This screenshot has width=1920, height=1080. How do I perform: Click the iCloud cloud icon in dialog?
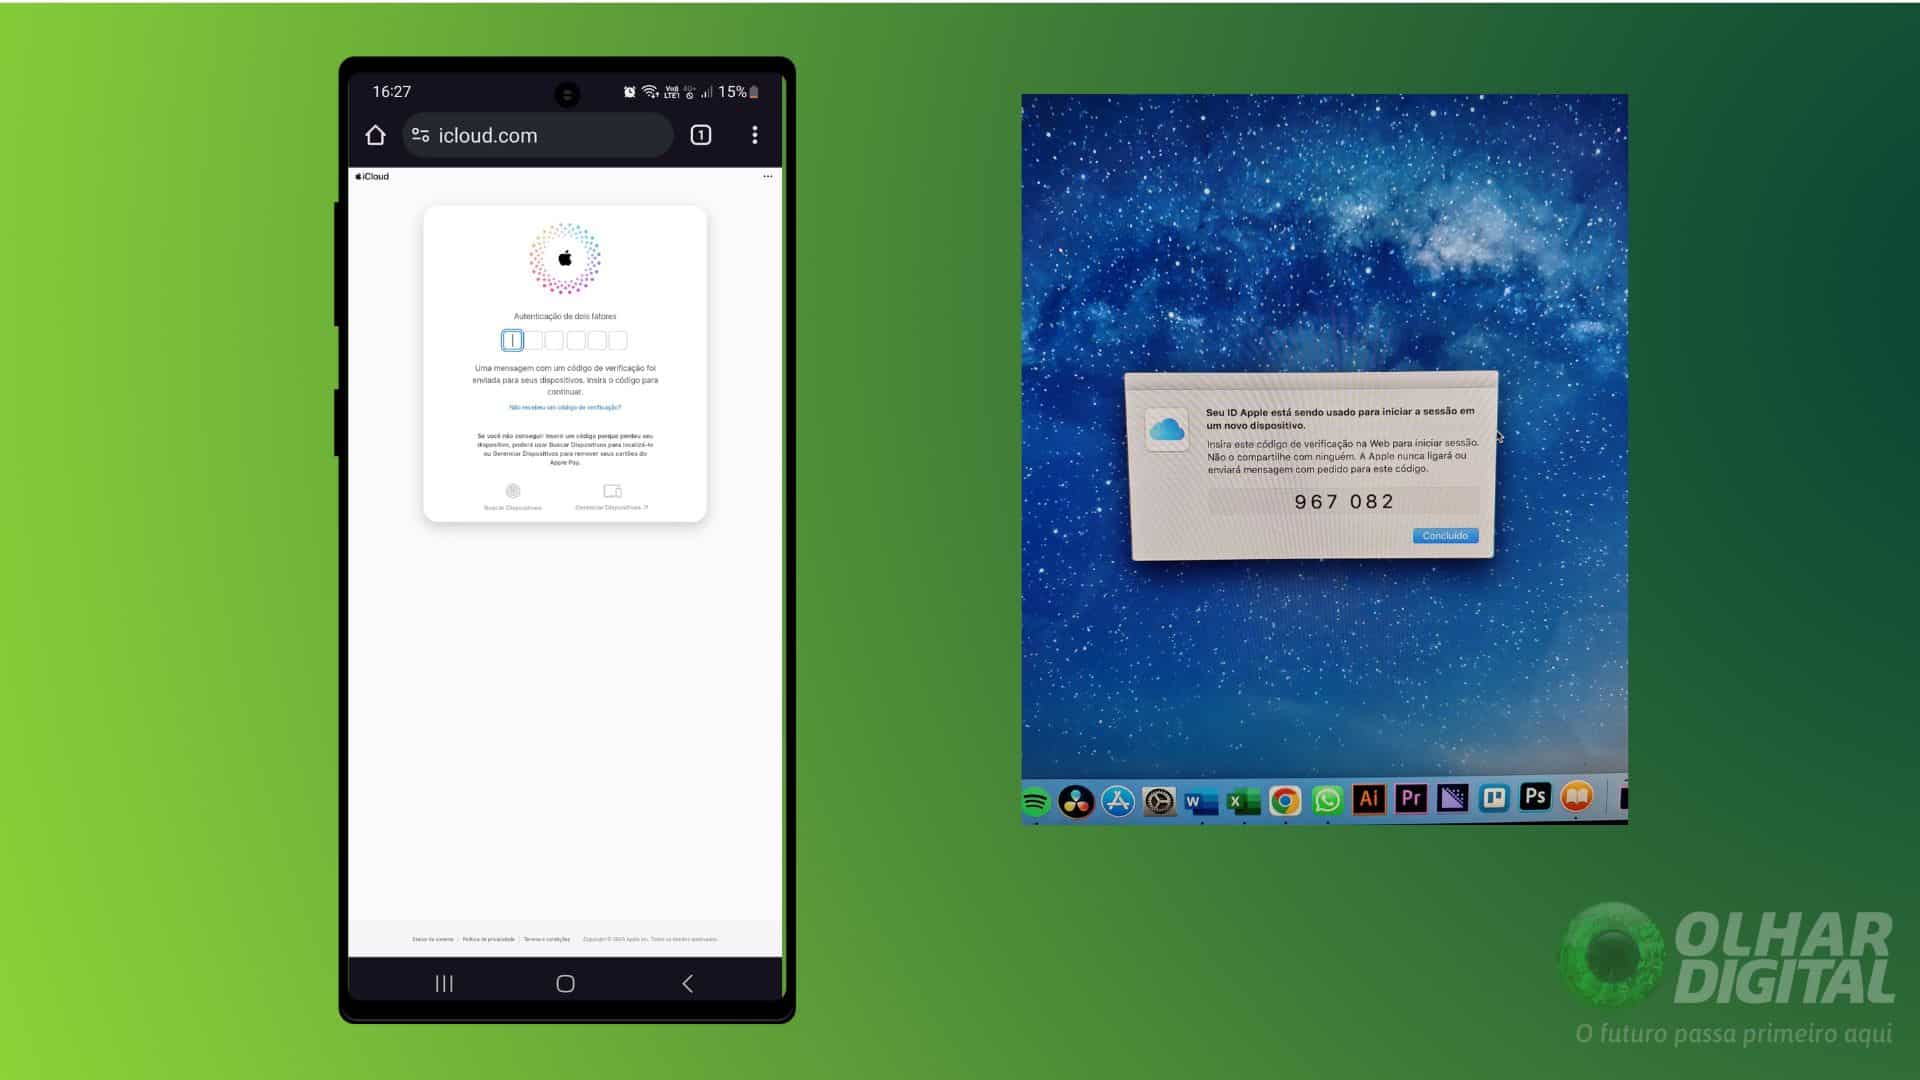1167,430
